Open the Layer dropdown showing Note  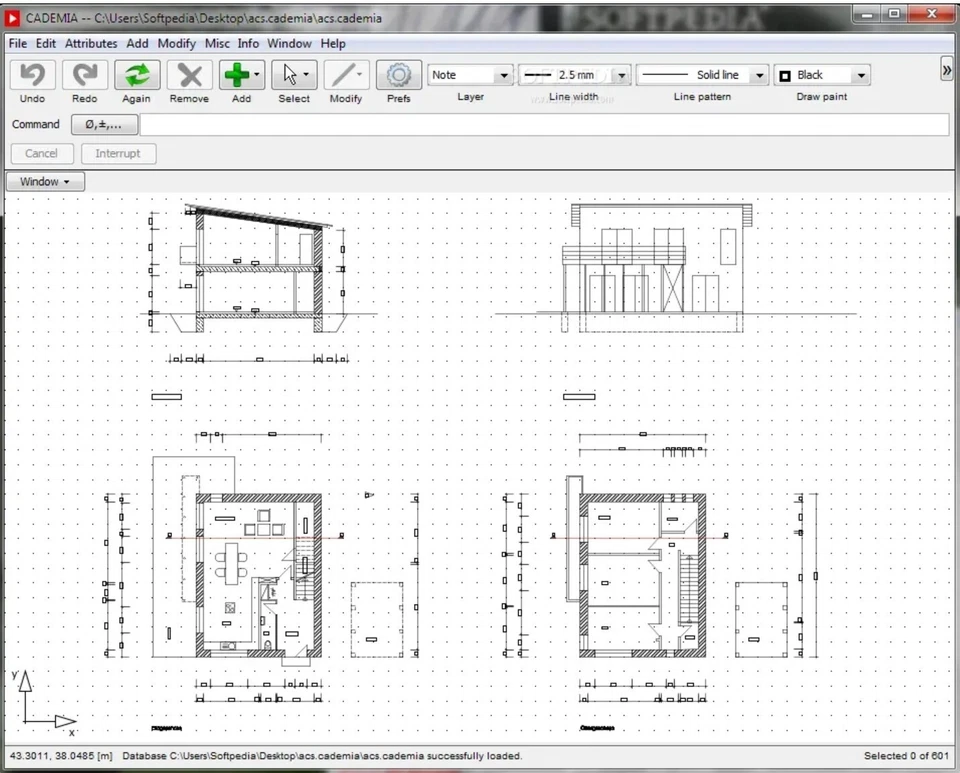504,75
